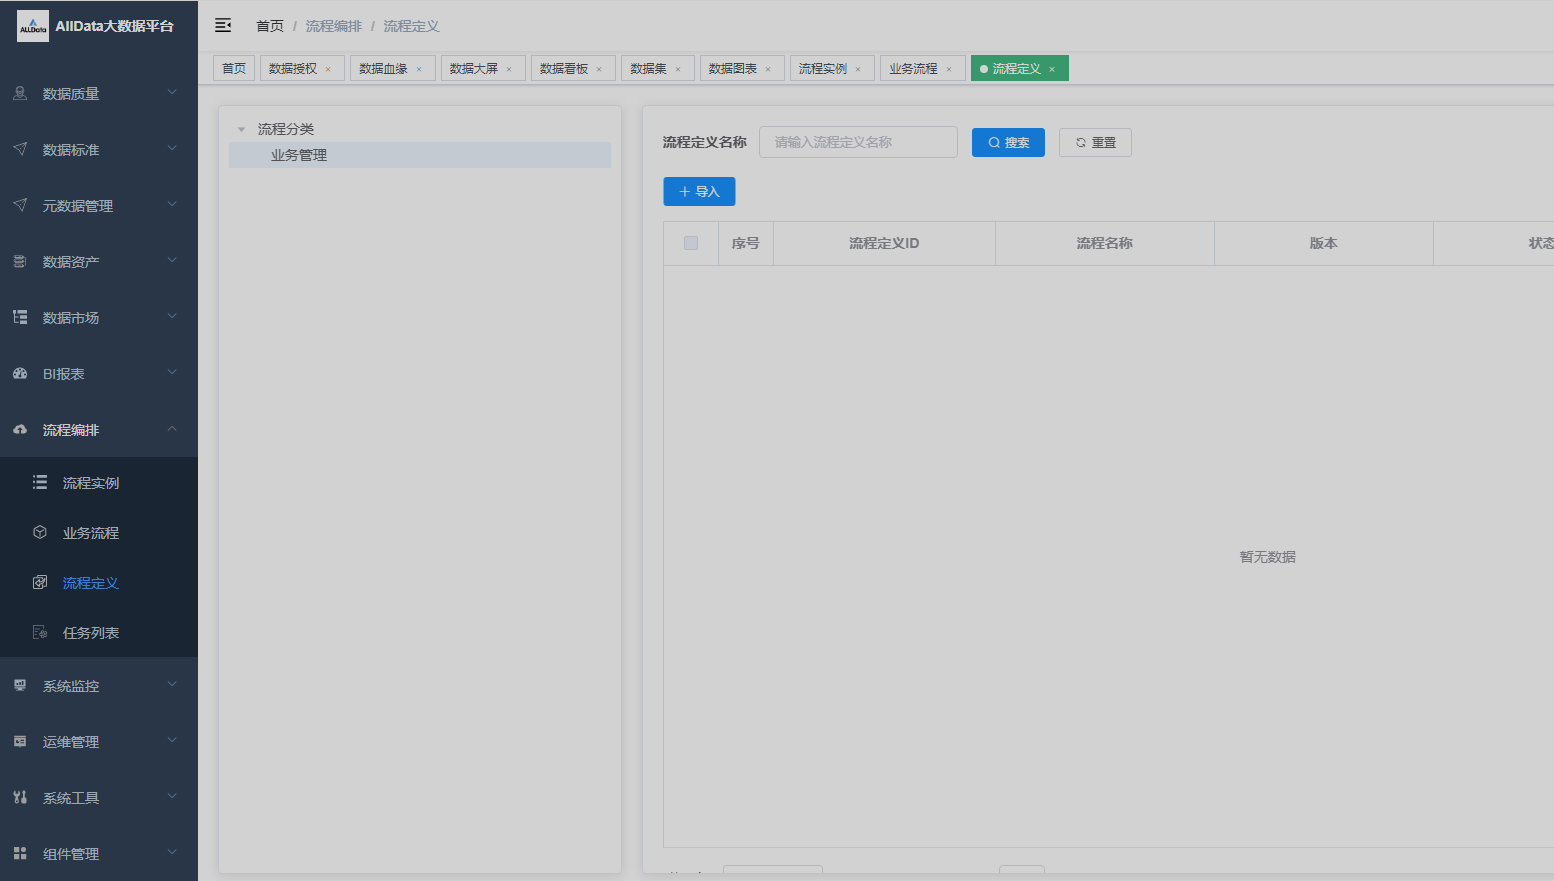
Task: Click the 搜索 search button
Action: pos(1008,143)
